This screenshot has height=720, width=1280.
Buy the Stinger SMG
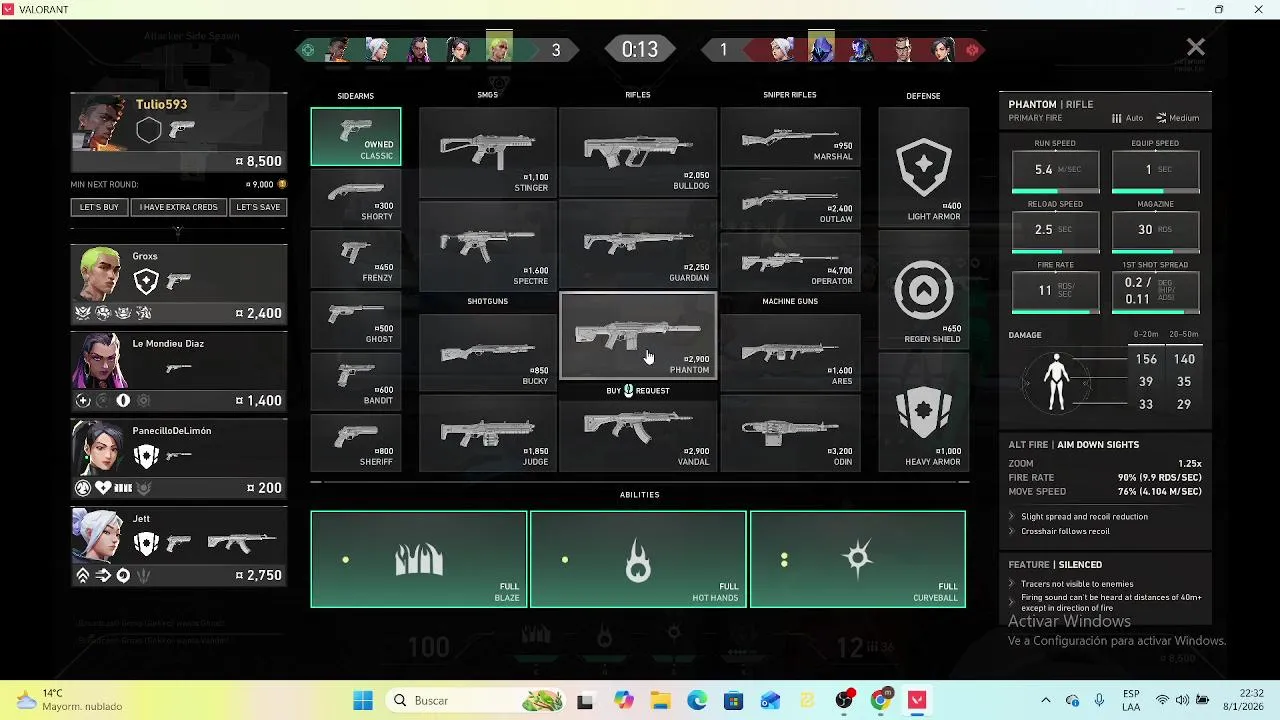click(488, 152)
